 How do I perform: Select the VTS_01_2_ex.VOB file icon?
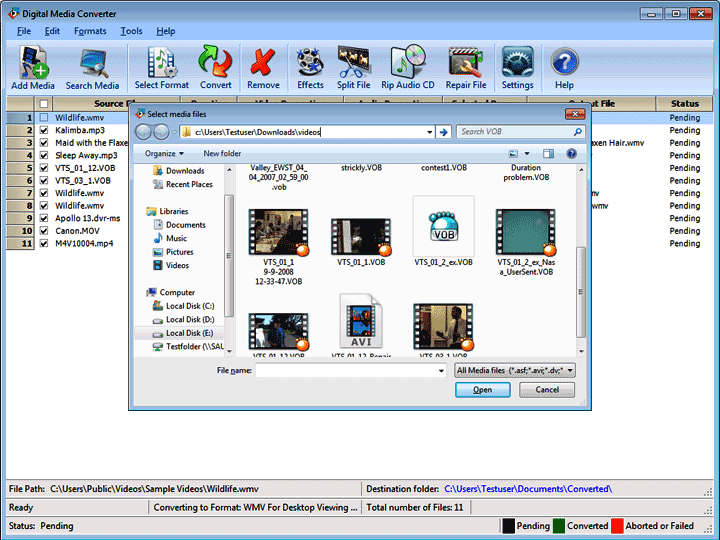coord(444,227)
